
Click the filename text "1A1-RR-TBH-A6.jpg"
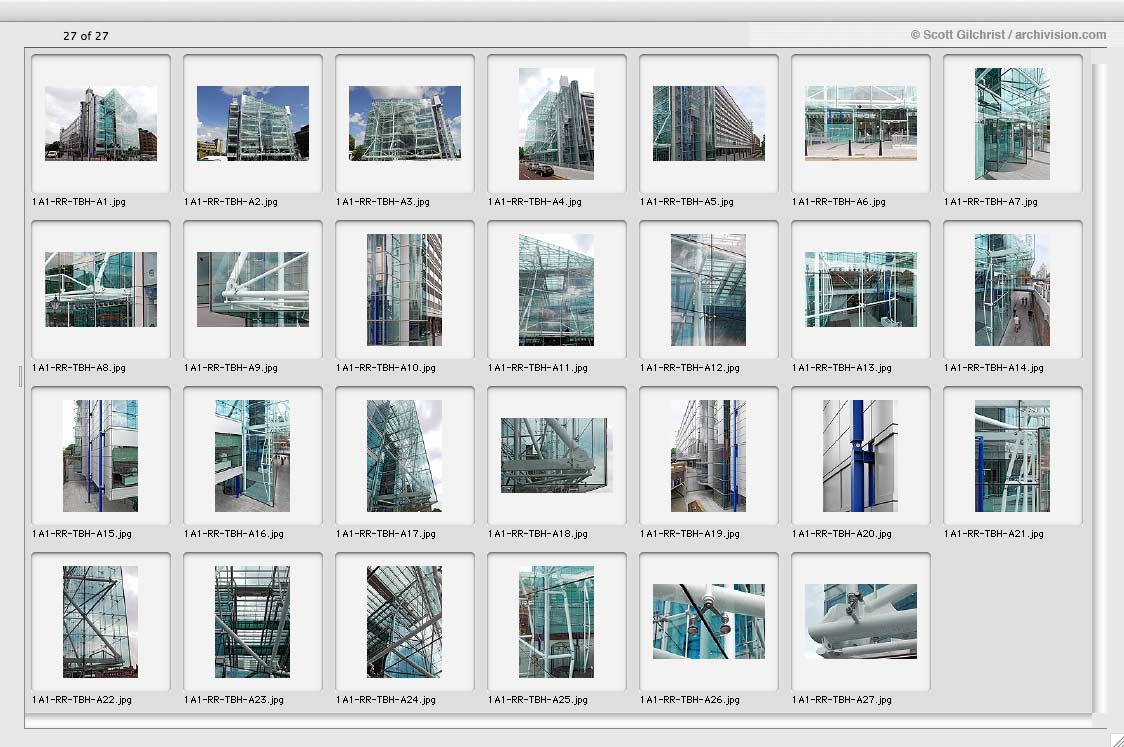coord(839,202)
